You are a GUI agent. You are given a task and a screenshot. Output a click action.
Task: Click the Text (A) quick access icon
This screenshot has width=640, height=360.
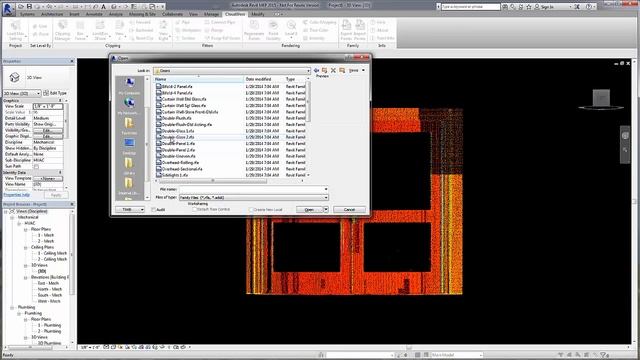pos(103,7)
